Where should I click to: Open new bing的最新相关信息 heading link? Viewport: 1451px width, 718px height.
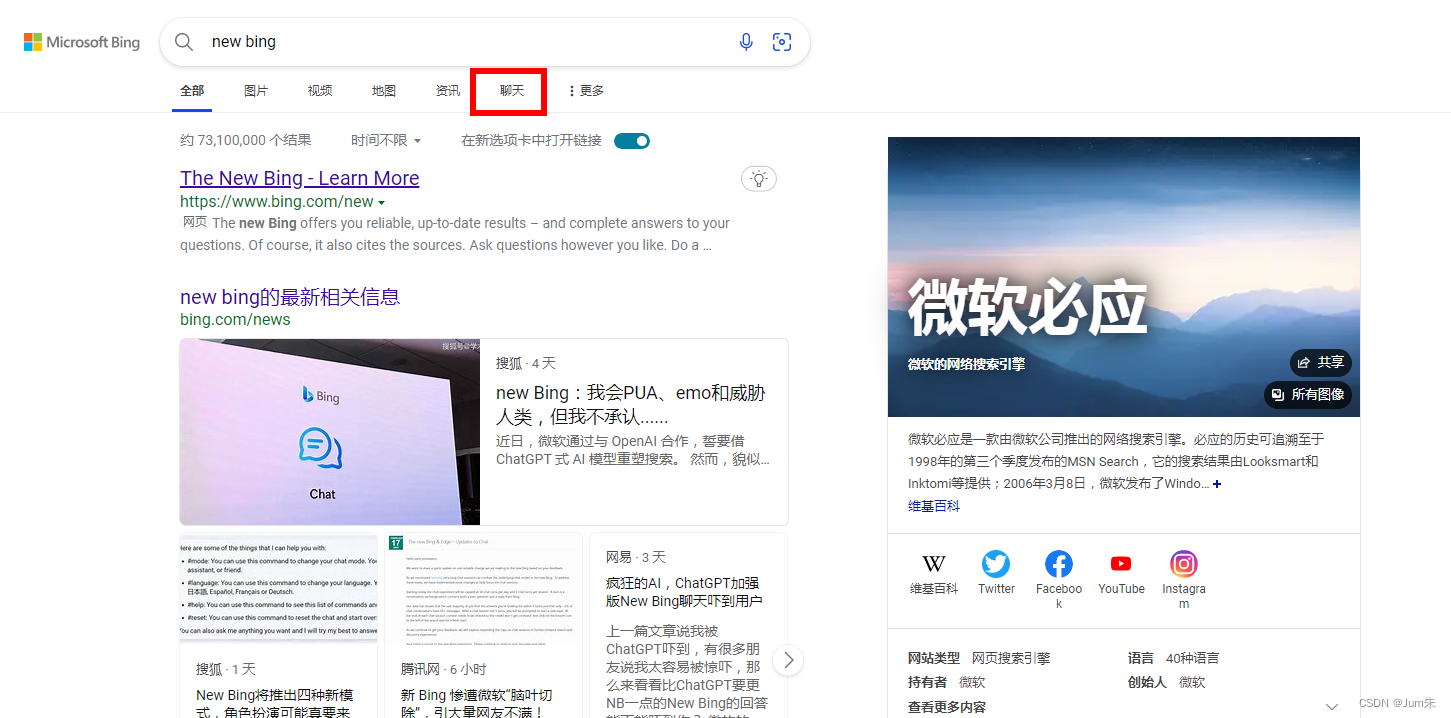click(290, 297)
